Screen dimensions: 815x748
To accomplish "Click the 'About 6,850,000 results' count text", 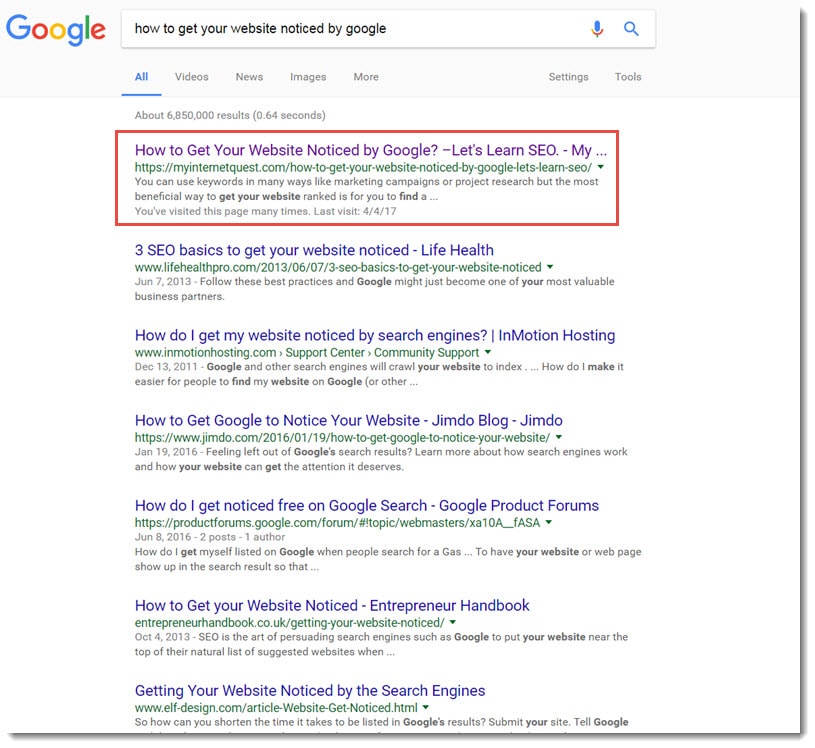I will point(230,115).
